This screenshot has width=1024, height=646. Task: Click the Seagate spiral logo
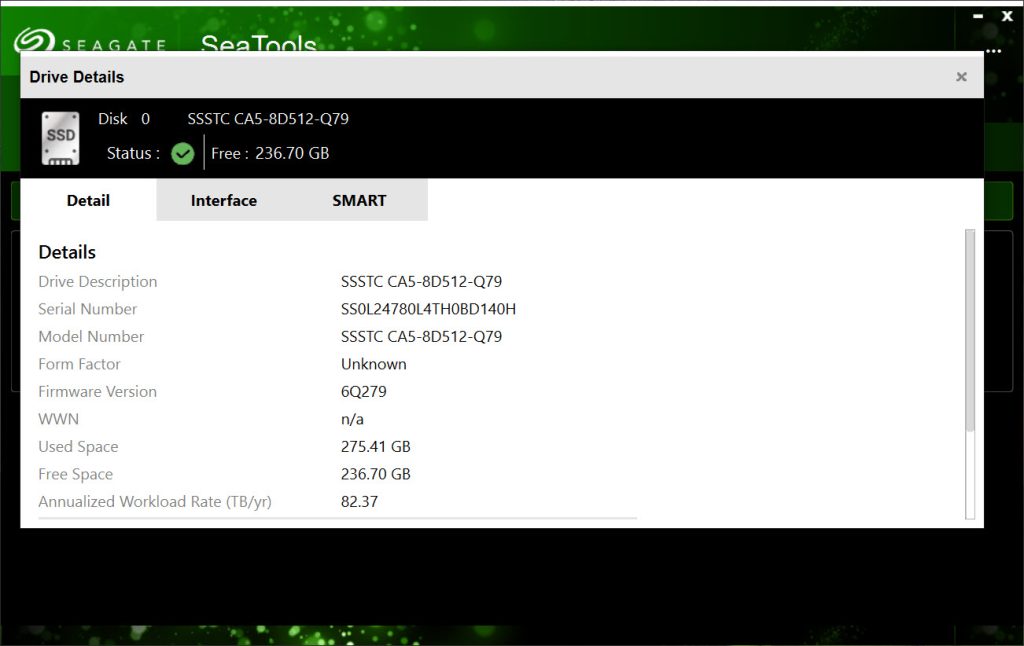click(x=32, y=42)
